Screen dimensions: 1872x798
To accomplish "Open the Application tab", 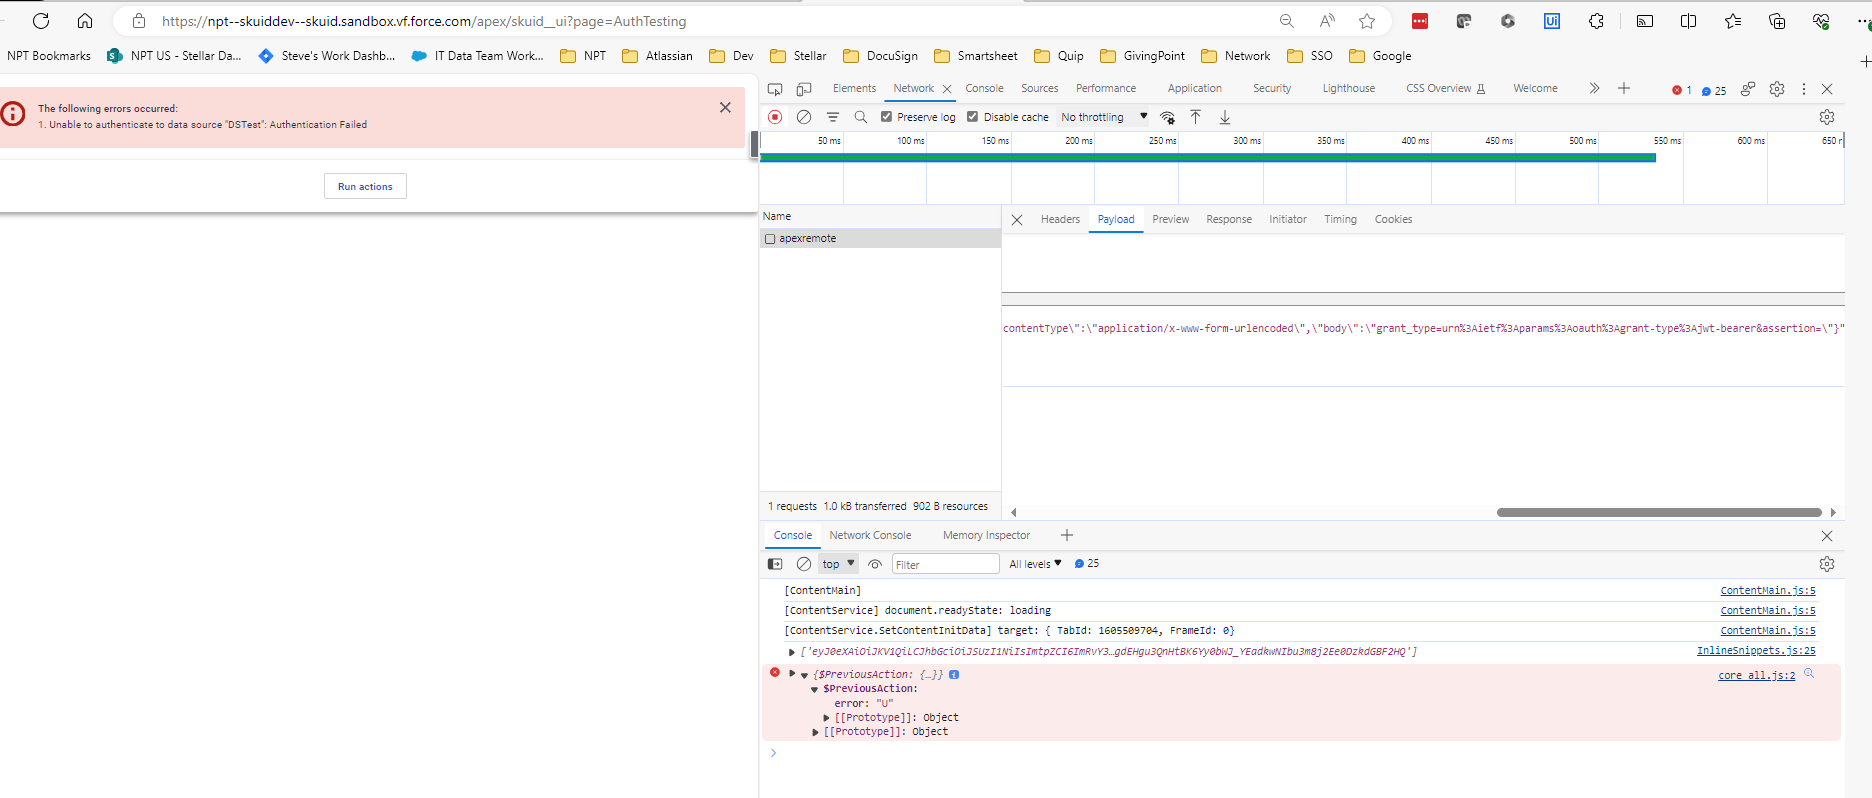I will [x=1194, y=88].
